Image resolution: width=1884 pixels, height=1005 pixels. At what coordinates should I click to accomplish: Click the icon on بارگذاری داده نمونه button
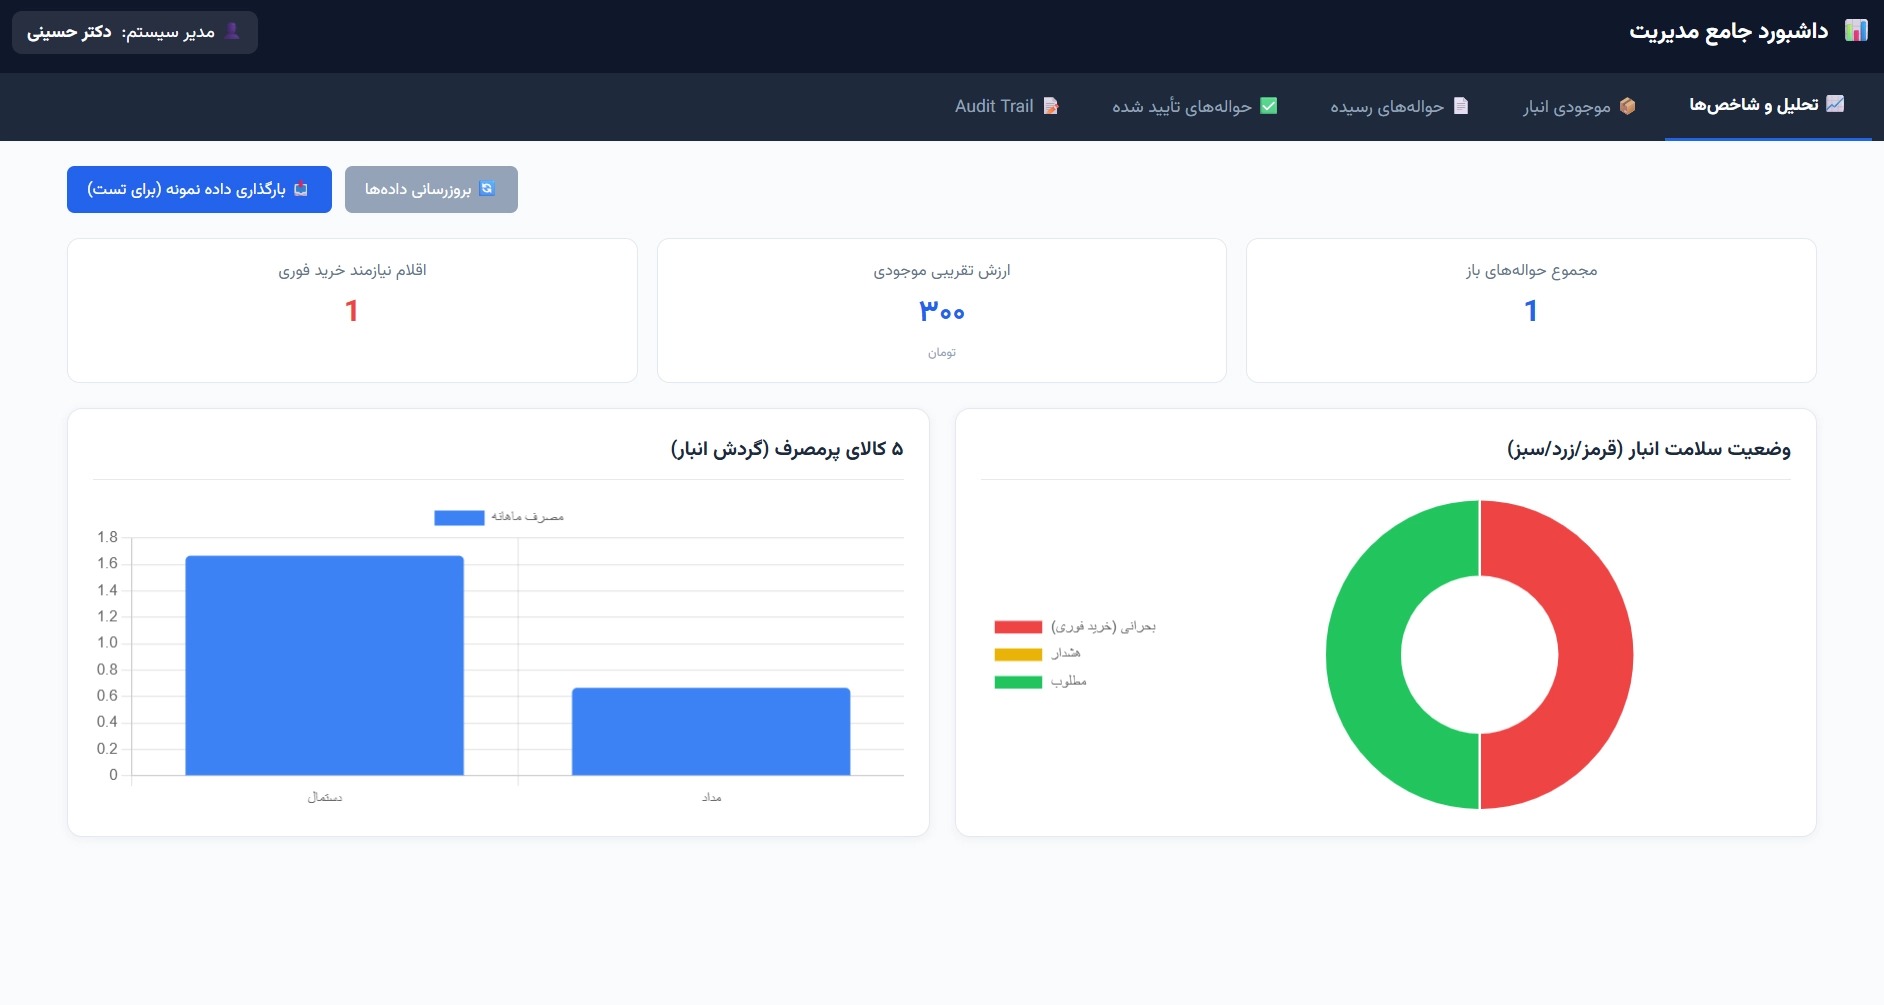tap(301, 189)
